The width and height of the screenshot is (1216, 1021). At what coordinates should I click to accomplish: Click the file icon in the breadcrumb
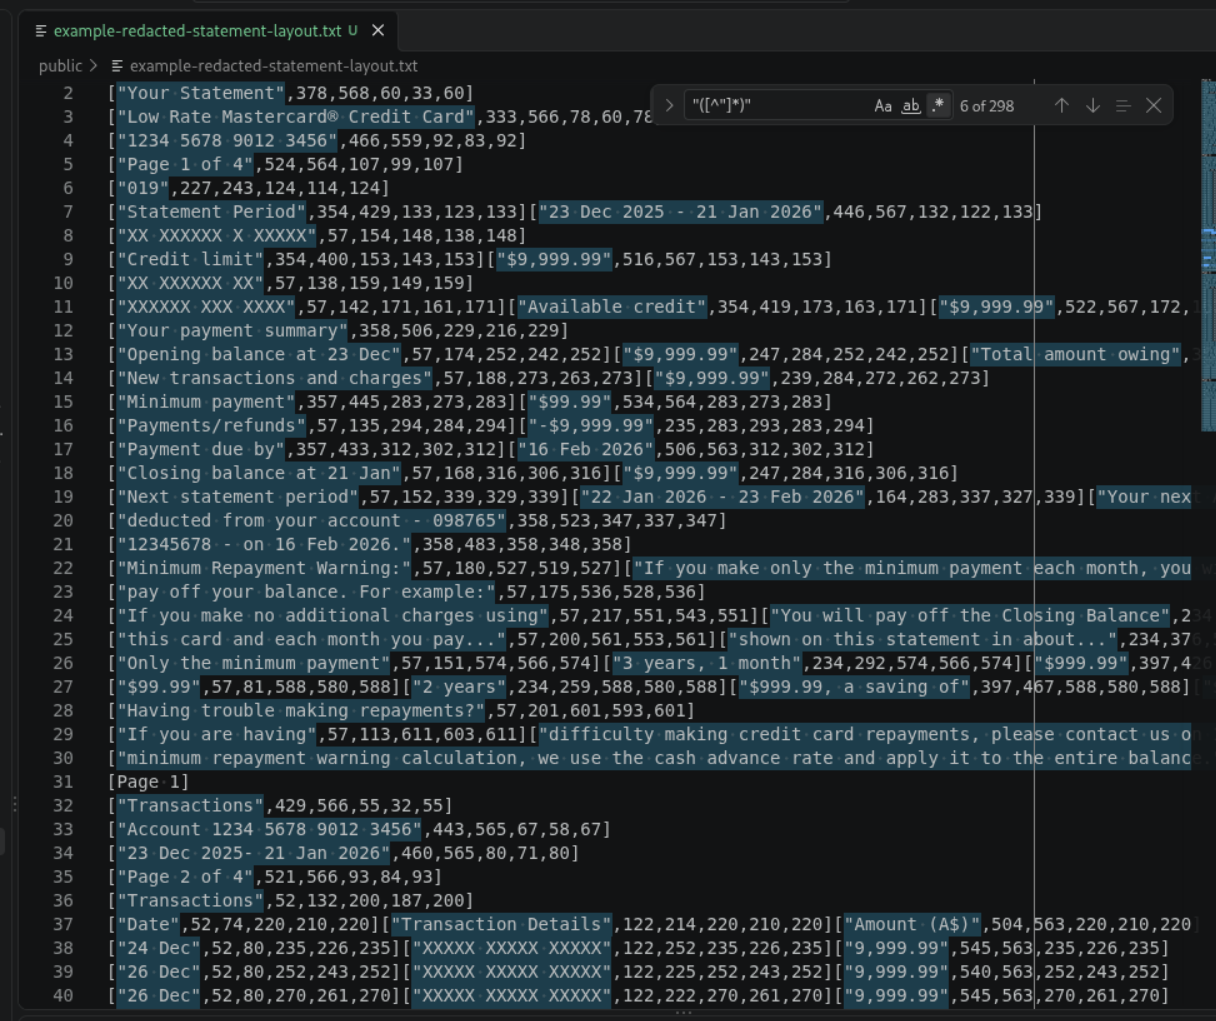point(117,66)
